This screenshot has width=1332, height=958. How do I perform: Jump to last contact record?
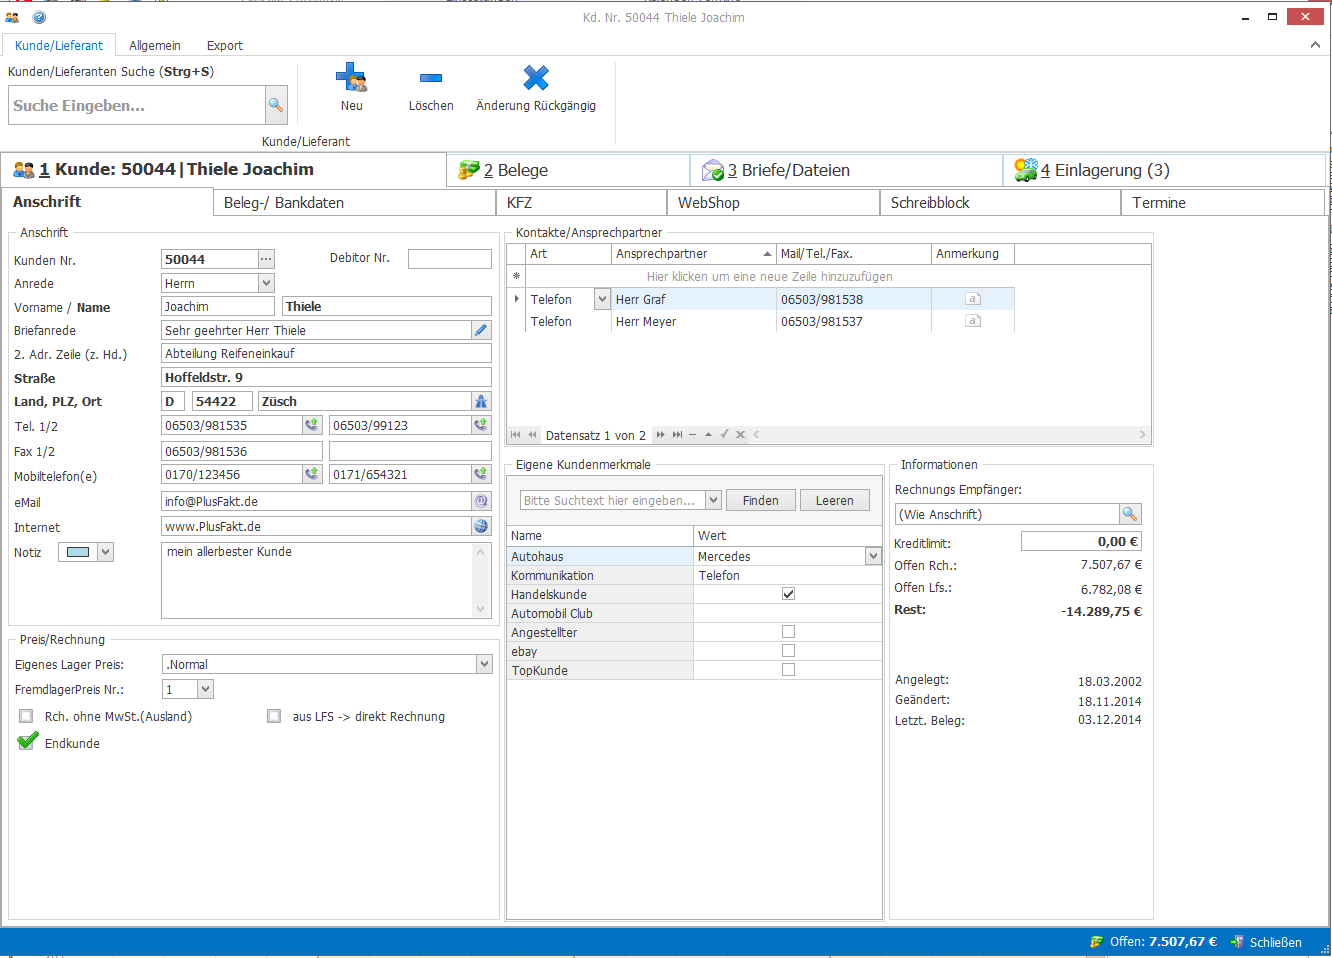click(x=677, y=435)
